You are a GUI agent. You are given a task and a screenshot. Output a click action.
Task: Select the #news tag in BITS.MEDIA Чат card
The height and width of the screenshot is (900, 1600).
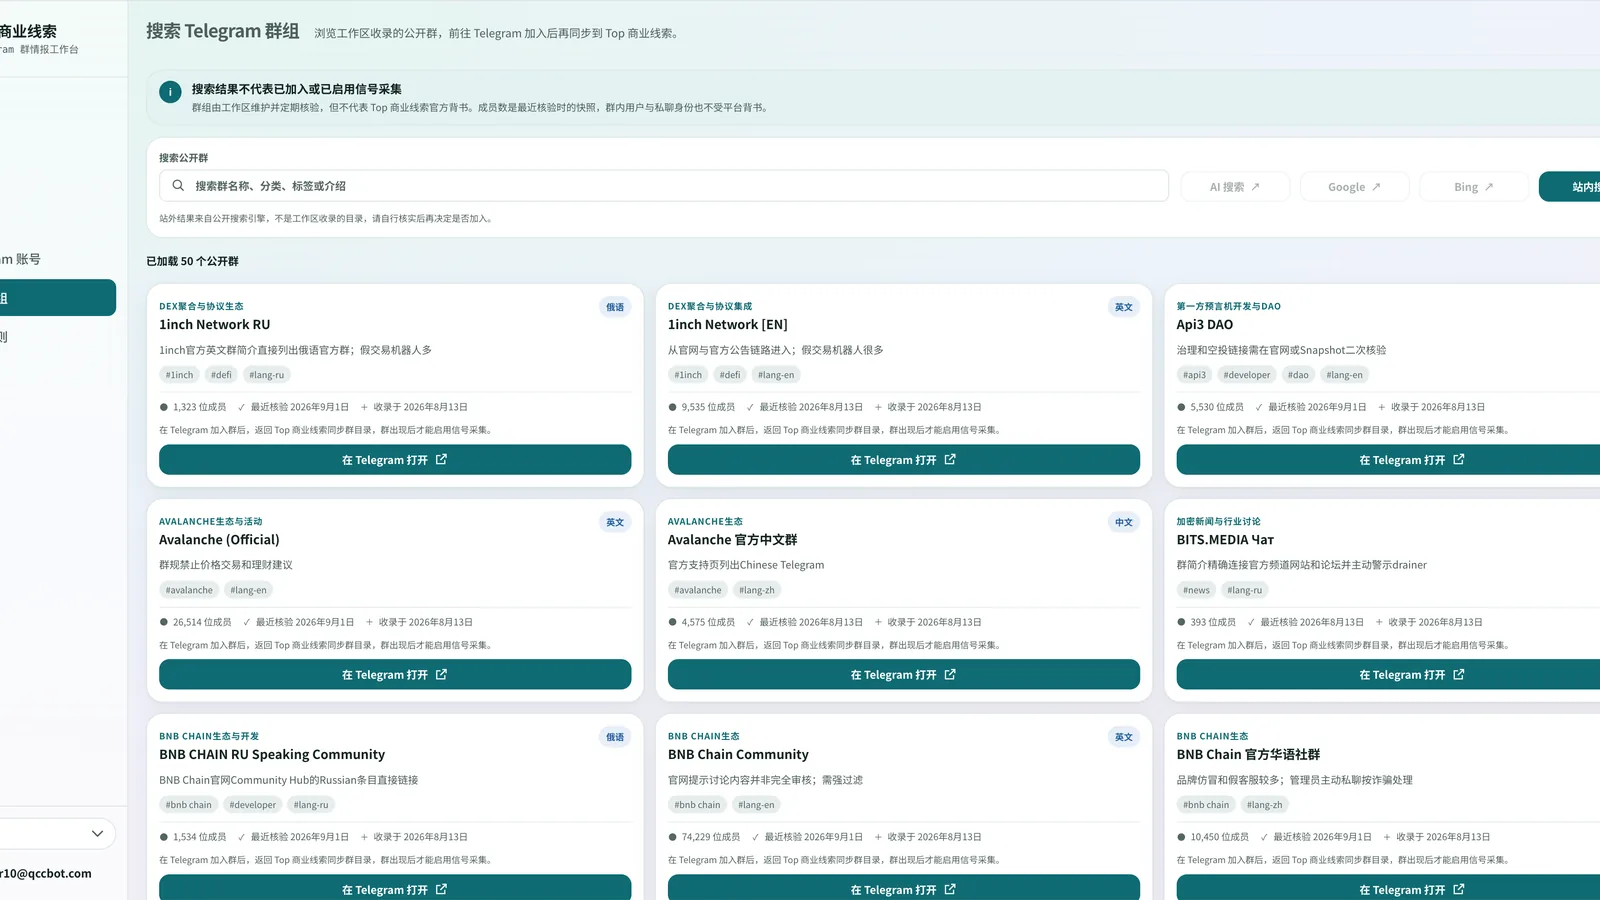point(1196,590)
